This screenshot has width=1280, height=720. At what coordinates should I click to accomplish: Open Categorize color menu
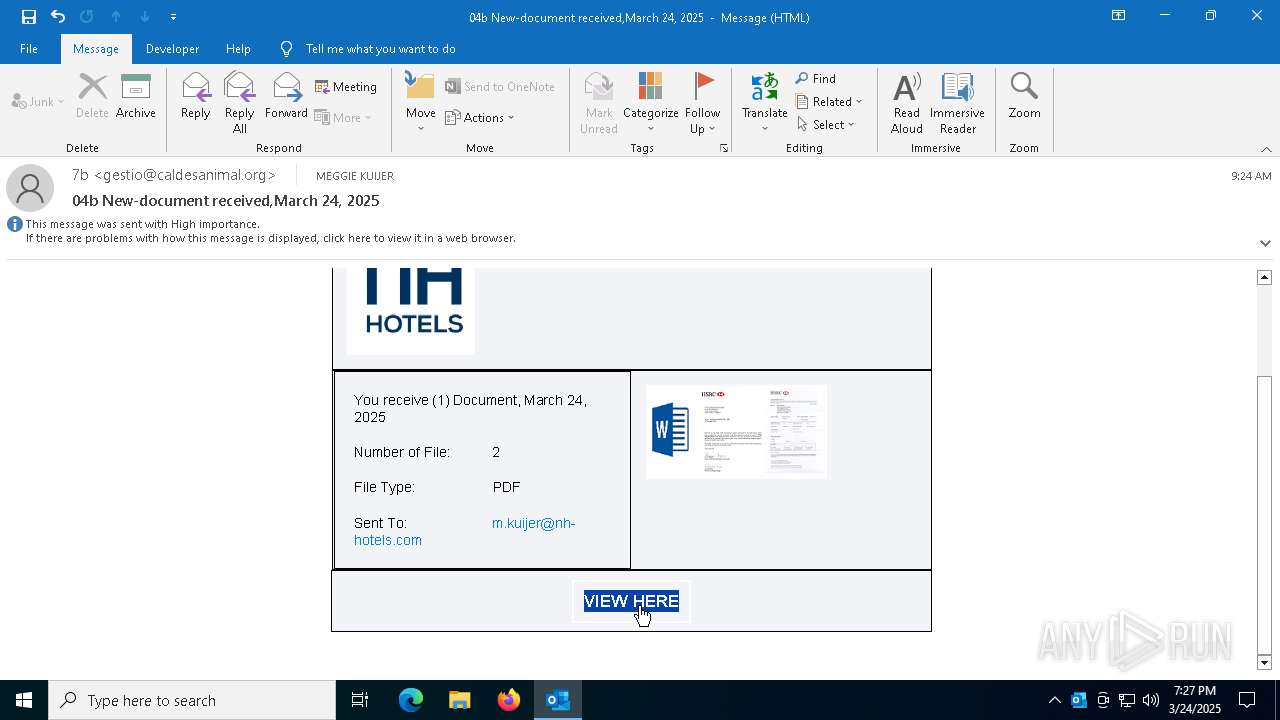click(651, 103)
